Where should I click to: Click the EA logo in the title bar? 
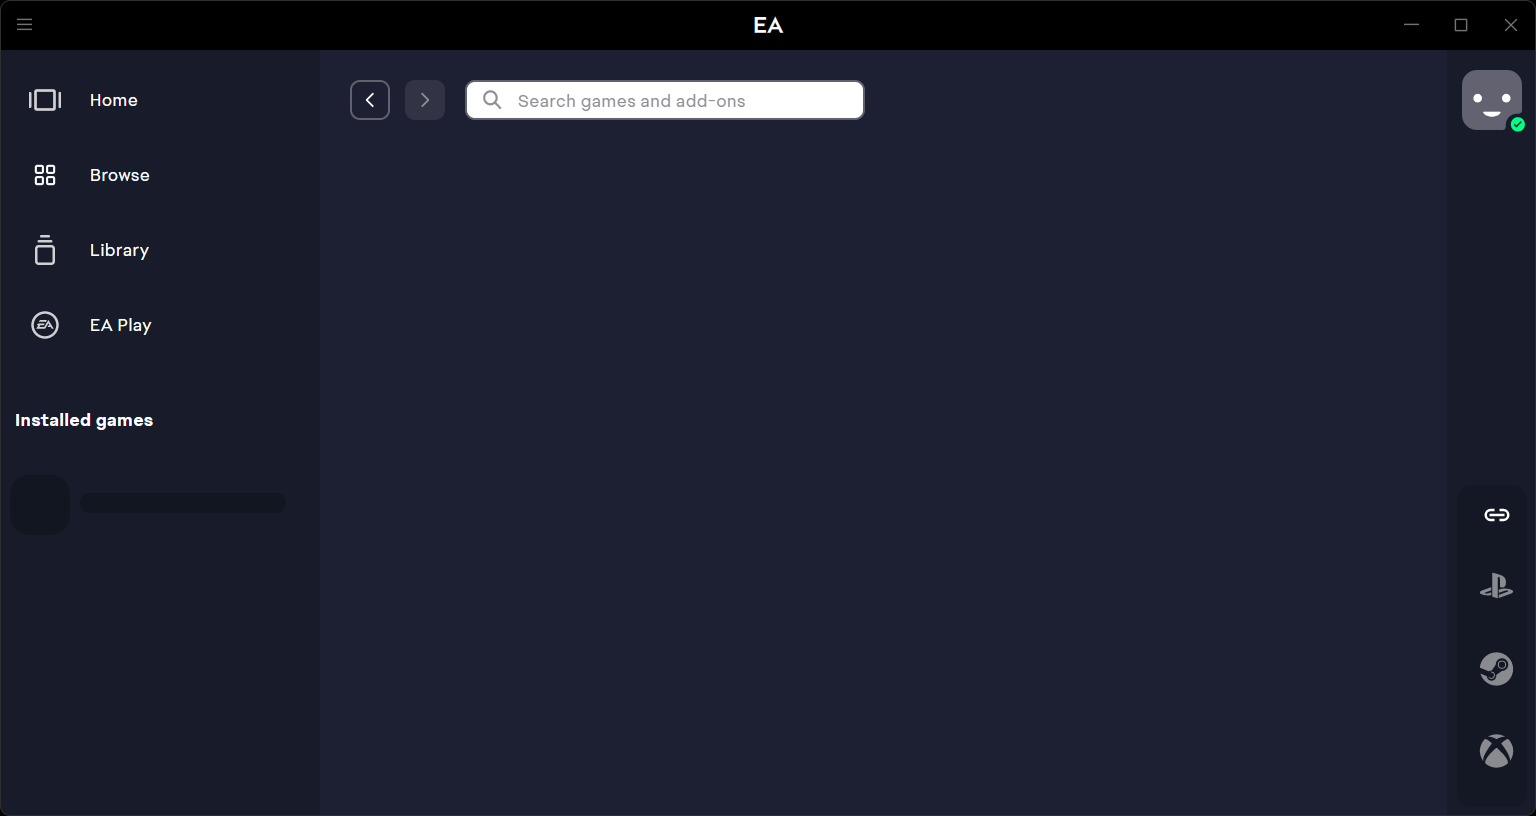[768, 24]
